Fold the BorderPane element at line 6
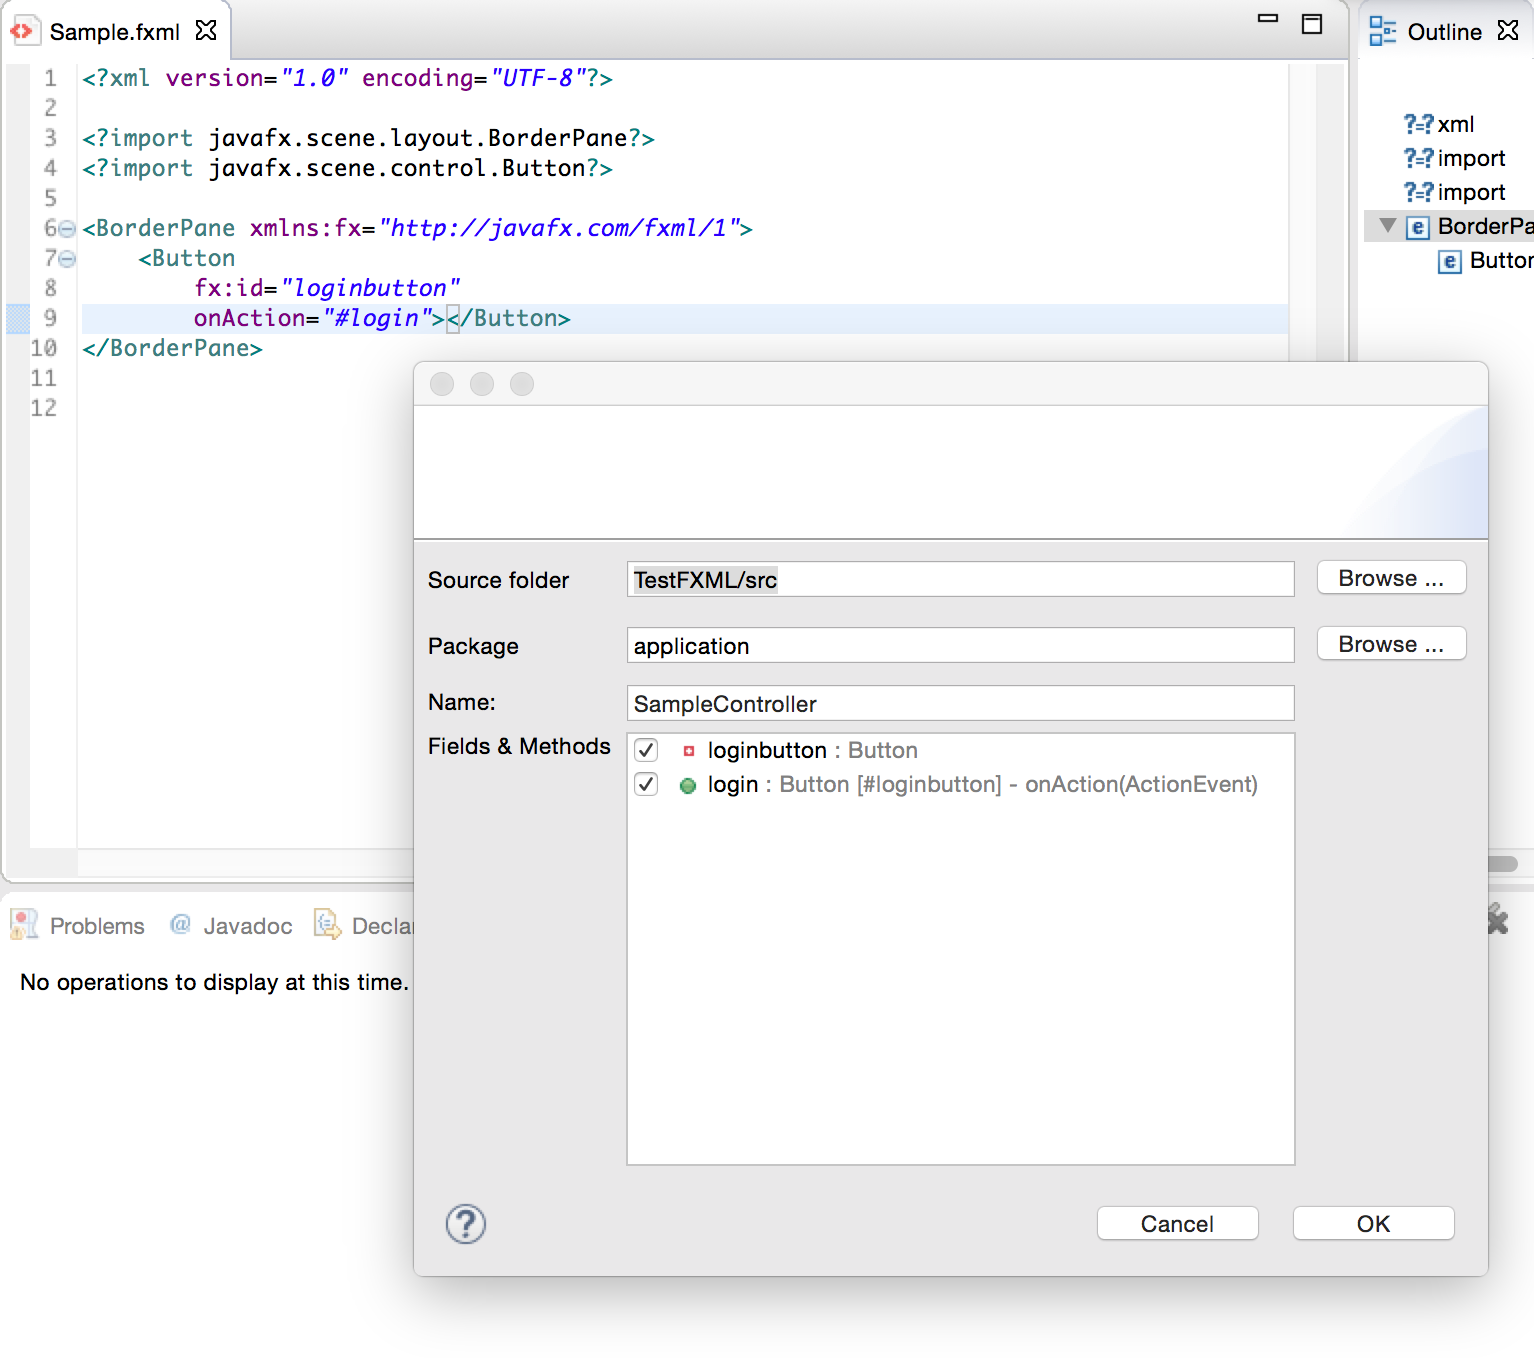 (67, 229)
